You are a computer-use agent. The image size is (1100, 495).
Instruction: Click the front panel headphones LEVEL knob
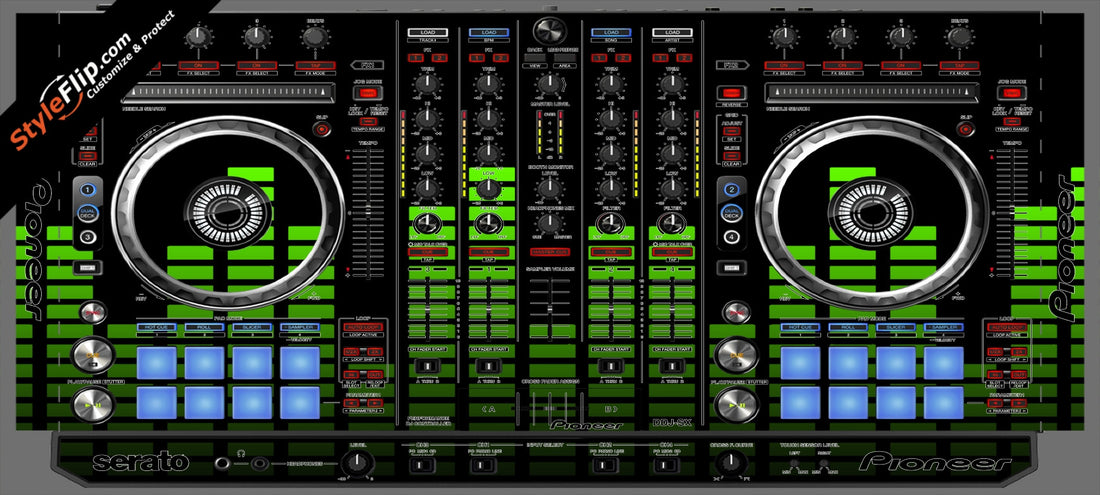(x=357, y=463)
